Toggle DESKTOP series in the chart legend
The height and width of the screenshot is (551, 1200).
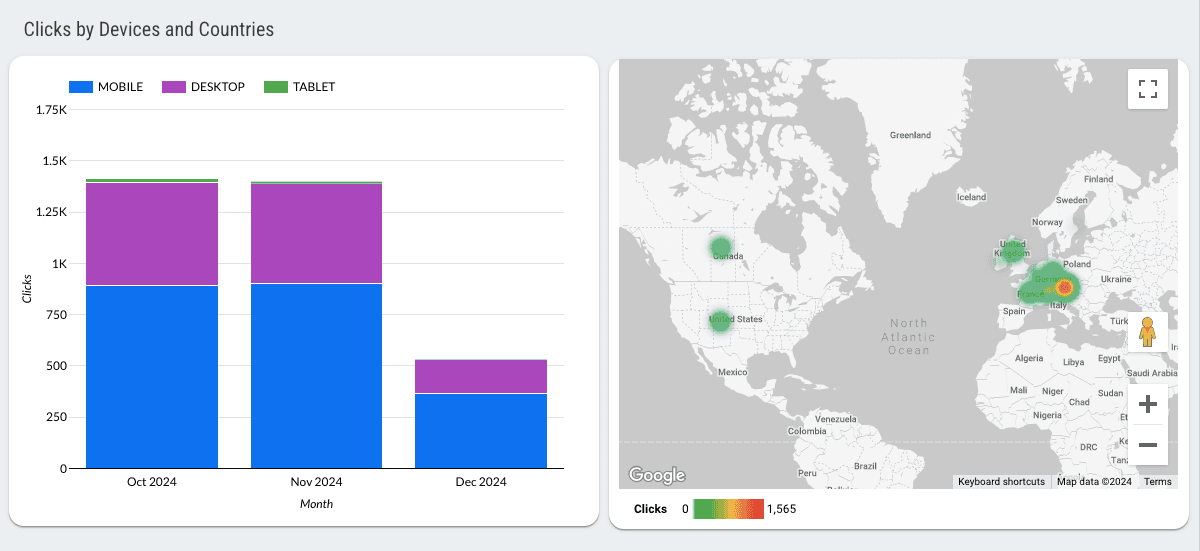(204, 87)
